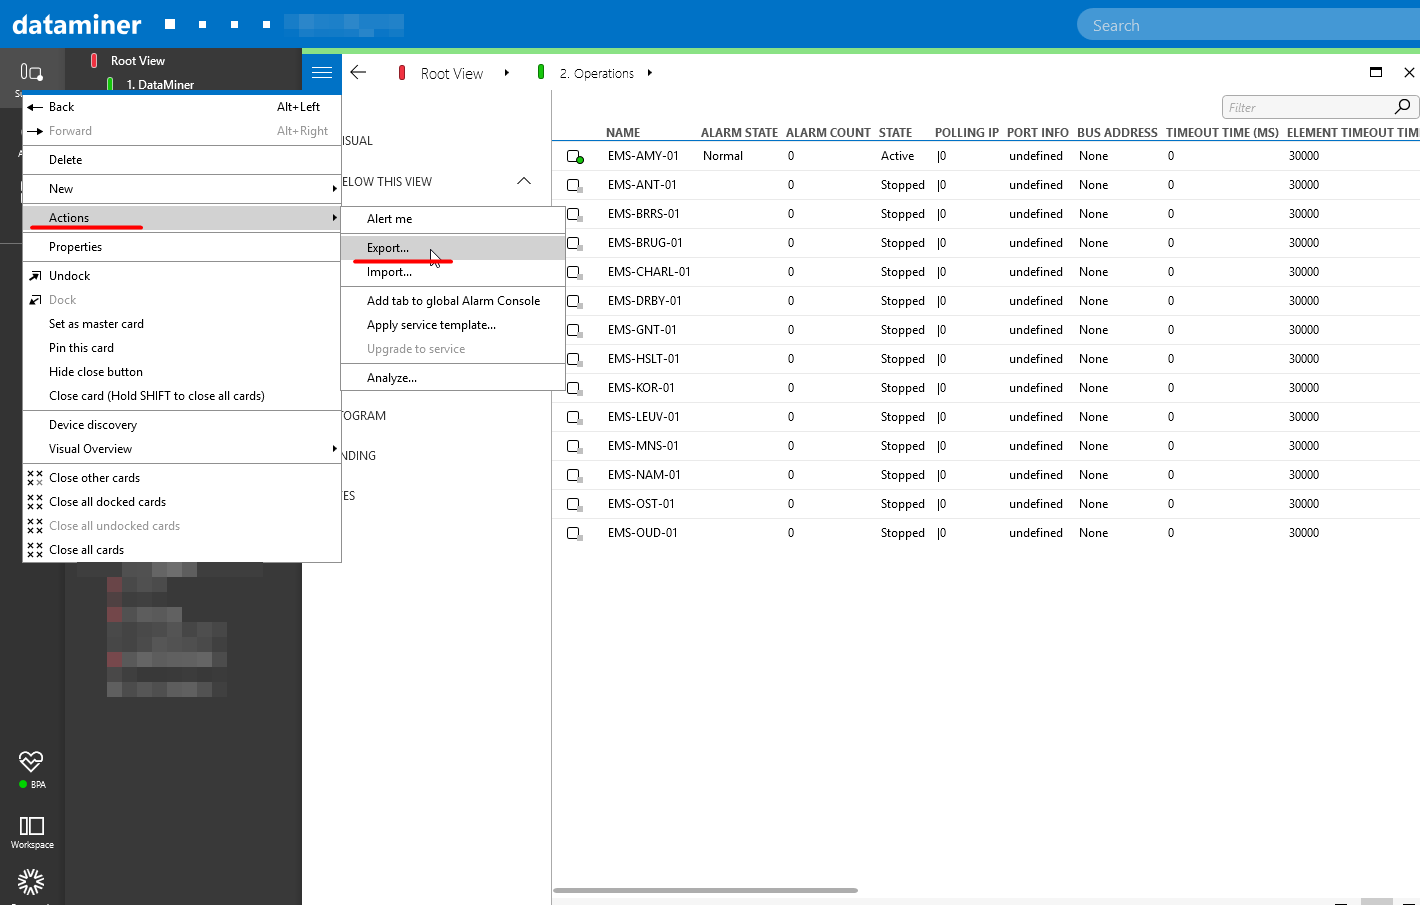Select Export... from Actions submenu
1420x905 pixels.
388,248
